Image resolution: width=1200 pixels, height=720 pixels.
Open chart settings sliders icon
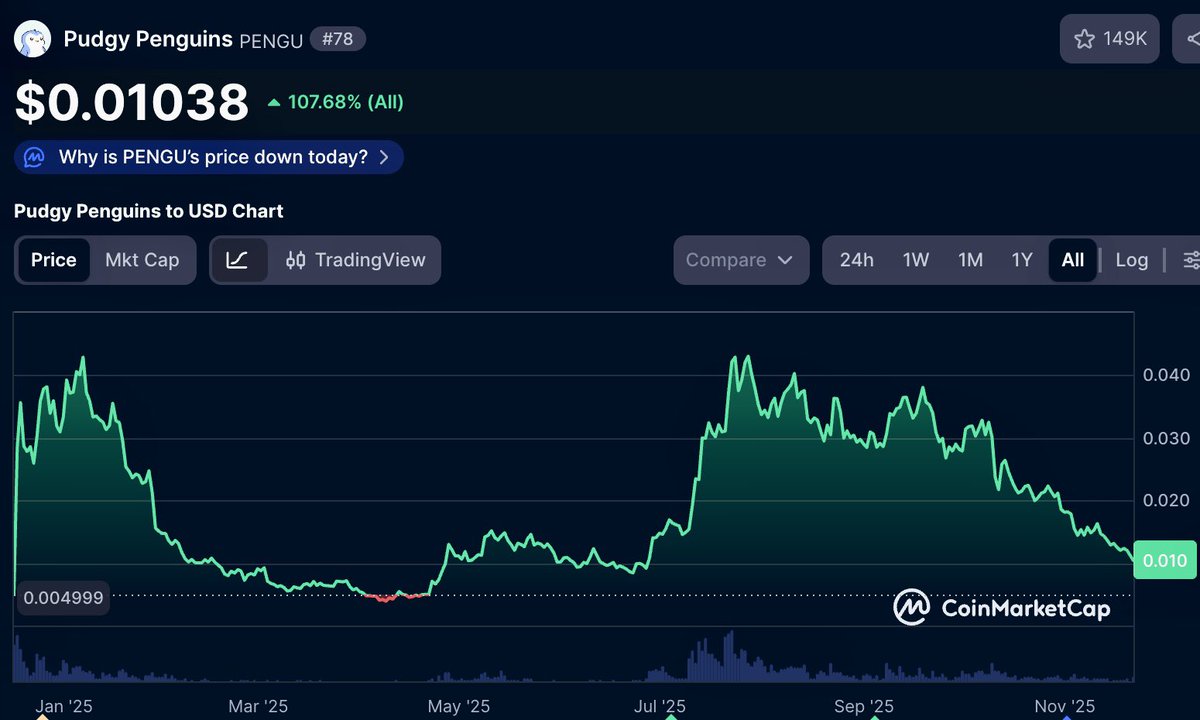point(1190,260)
